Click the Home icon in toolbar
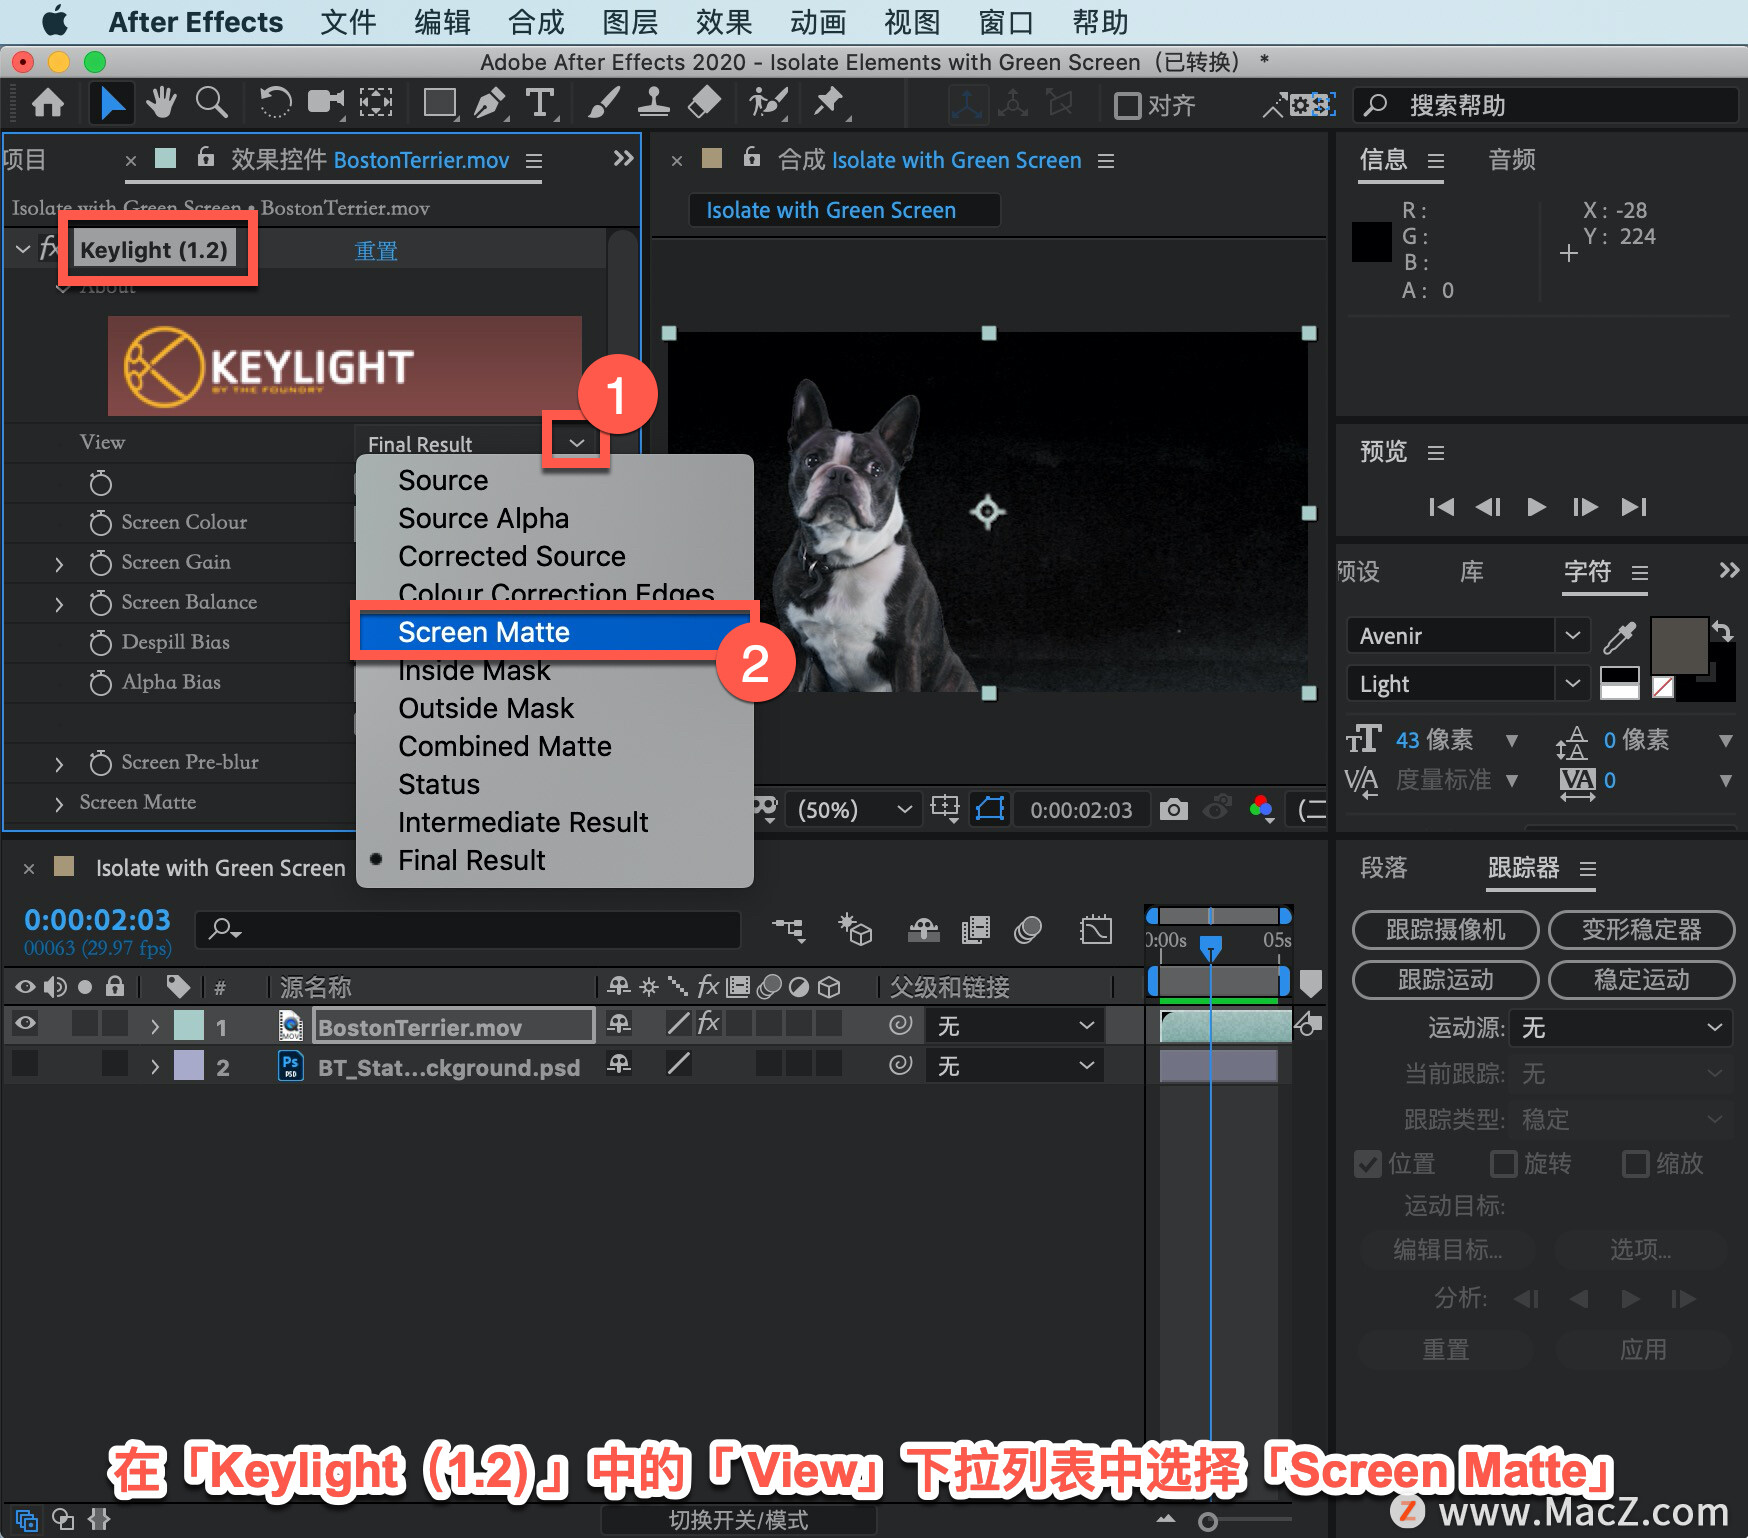The image size is (1748, 1538). coord(48,103)
